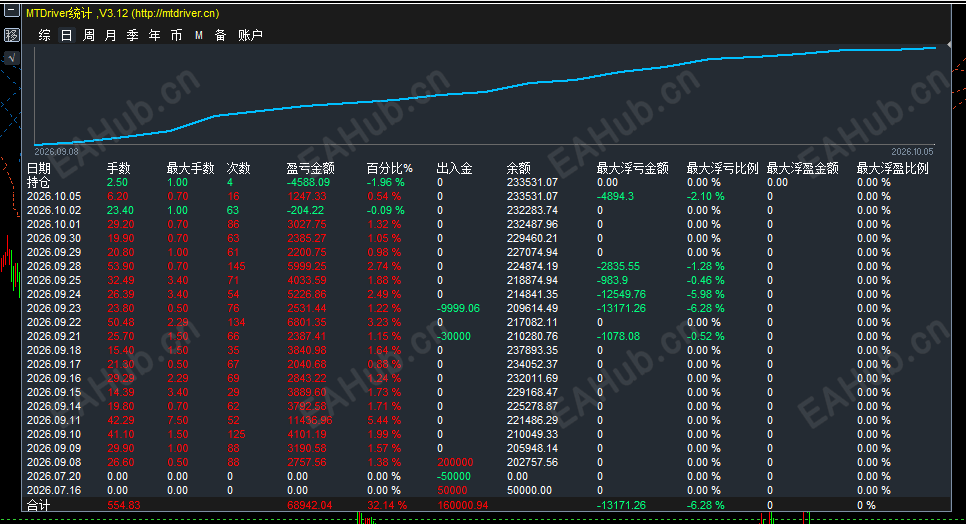Click the 200000 deposit value
This screenshot has height=524, width=966.
[x=455, y=462]
